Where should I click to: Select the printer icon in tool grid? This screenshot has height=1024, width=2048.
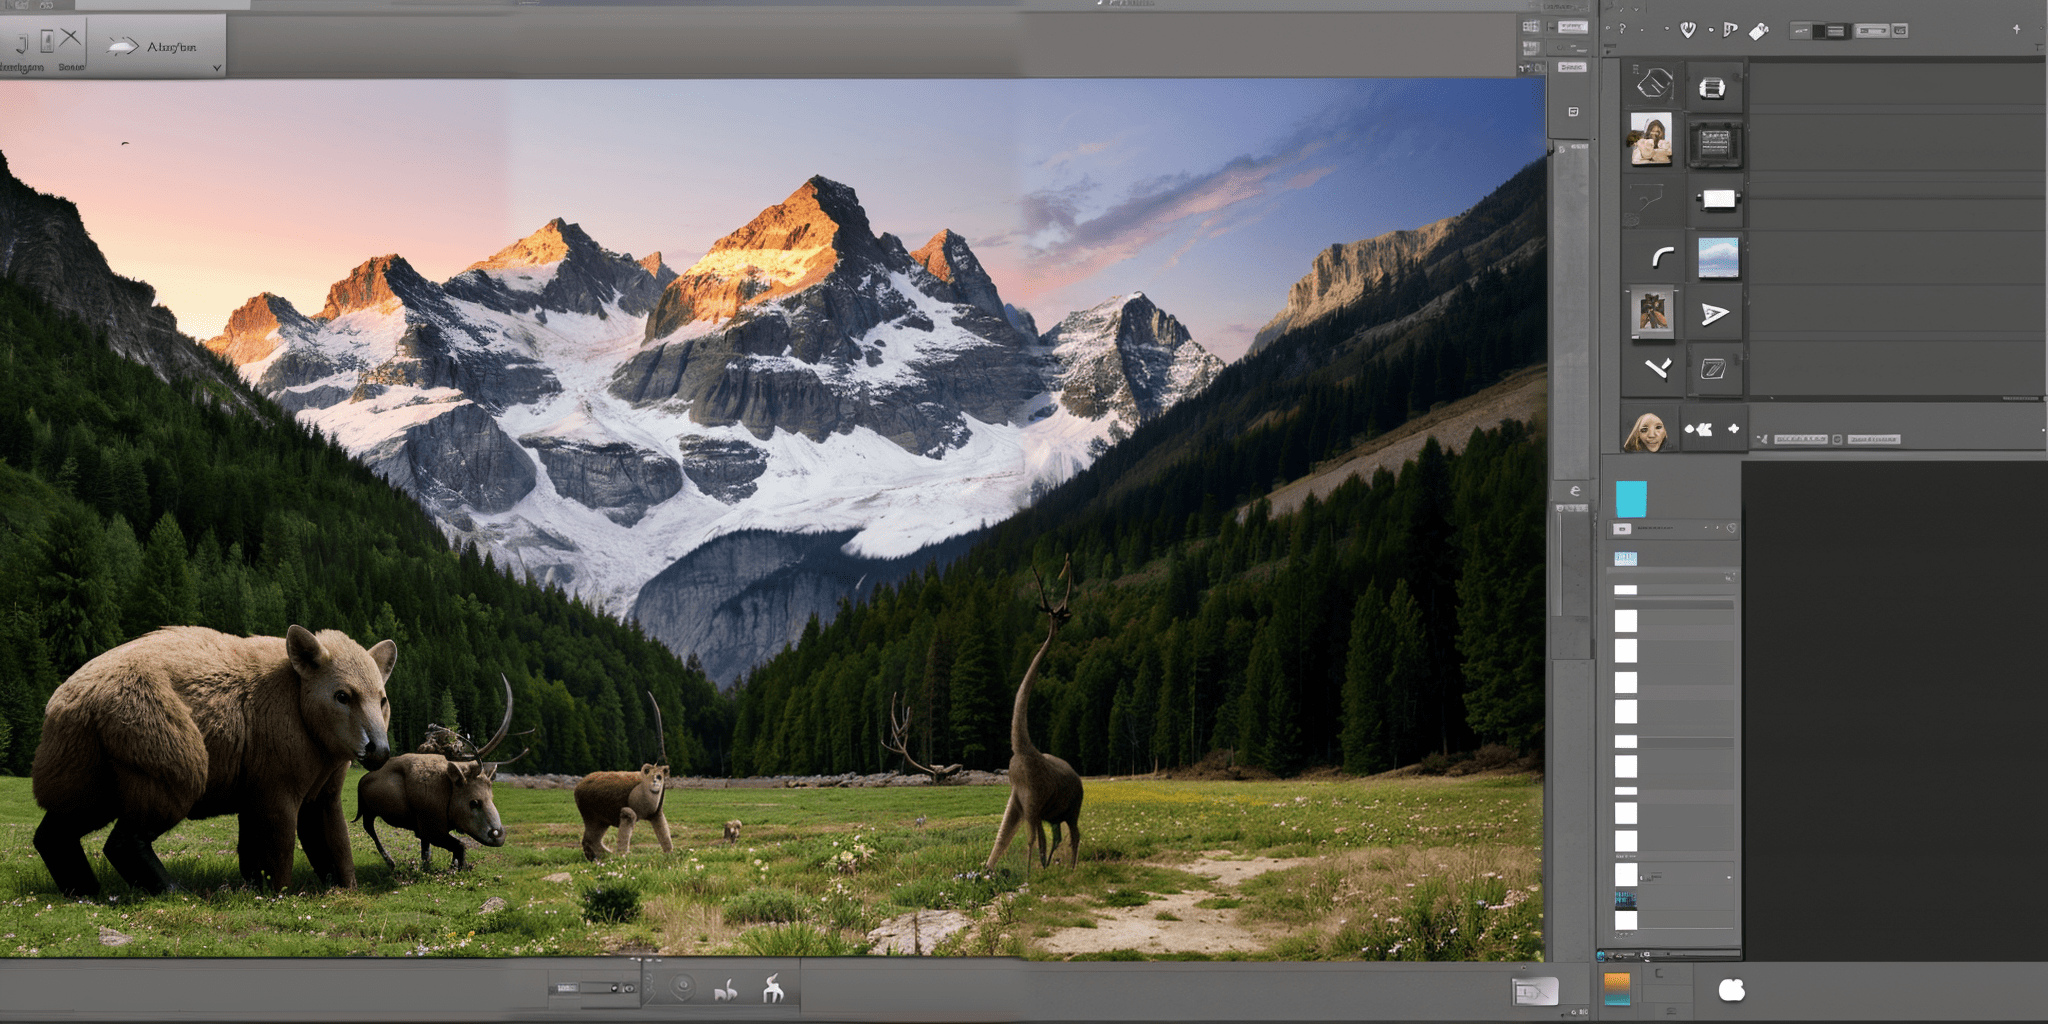pyautogui.click(x=1712, y=88)
